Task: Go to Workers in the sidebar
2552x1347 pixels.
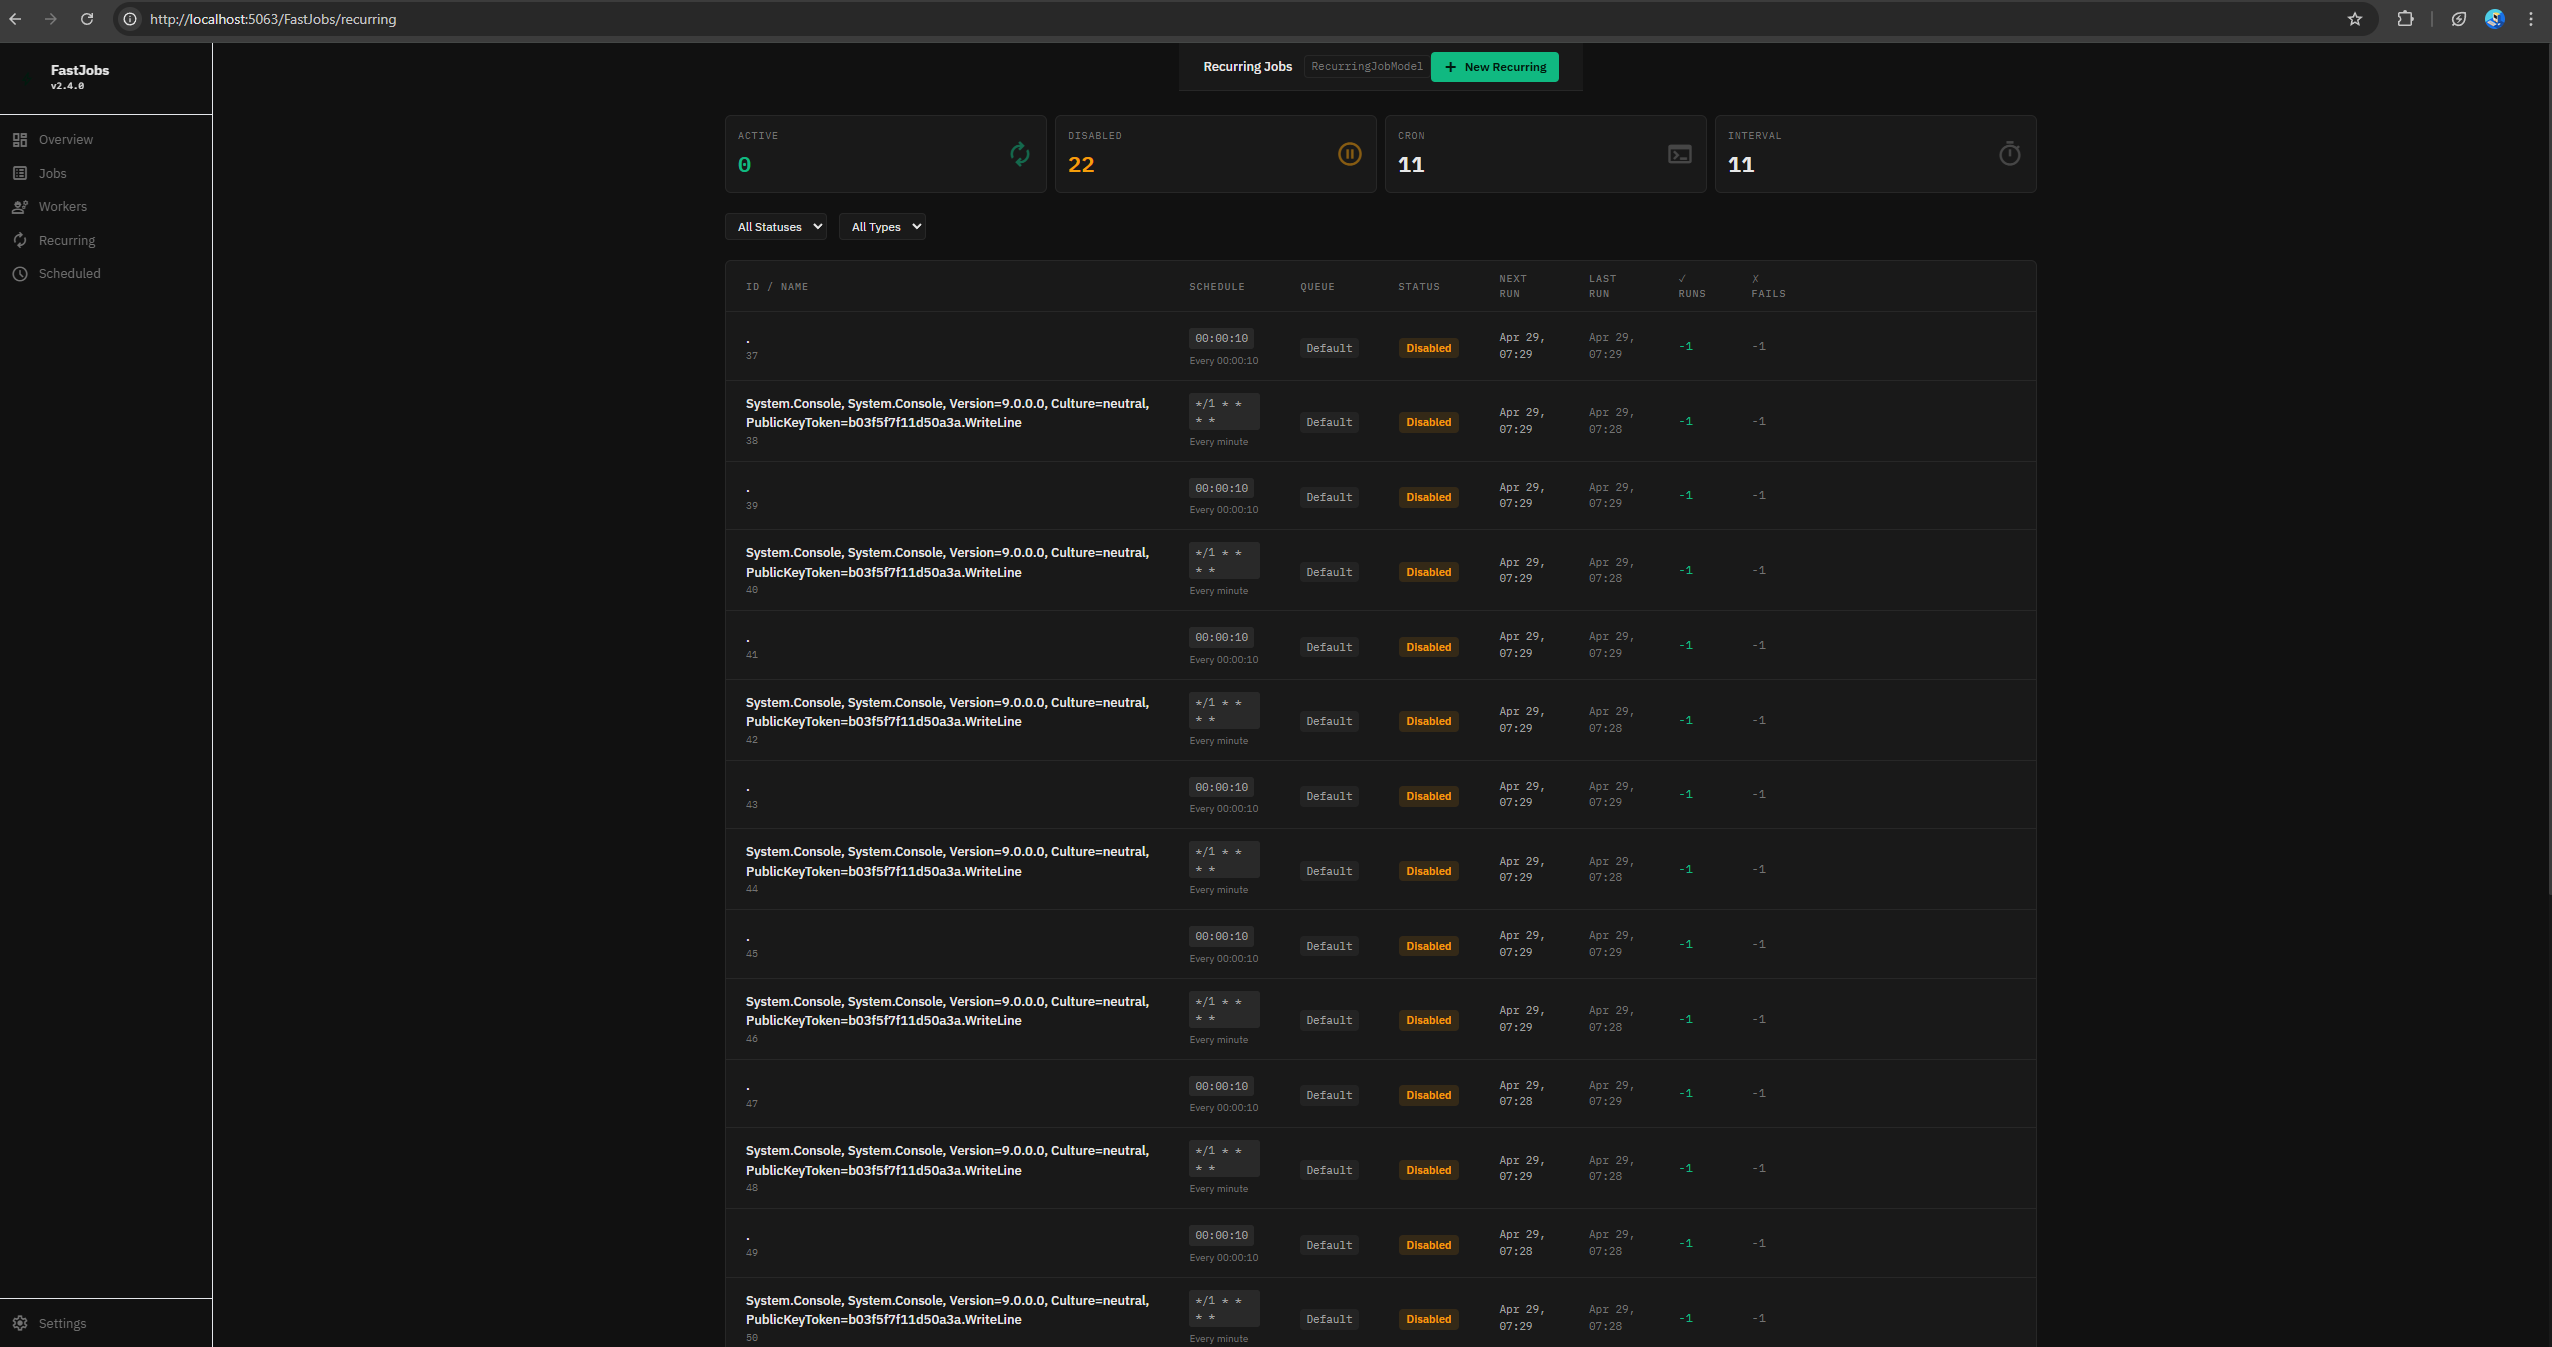Action: coord(63,207)
